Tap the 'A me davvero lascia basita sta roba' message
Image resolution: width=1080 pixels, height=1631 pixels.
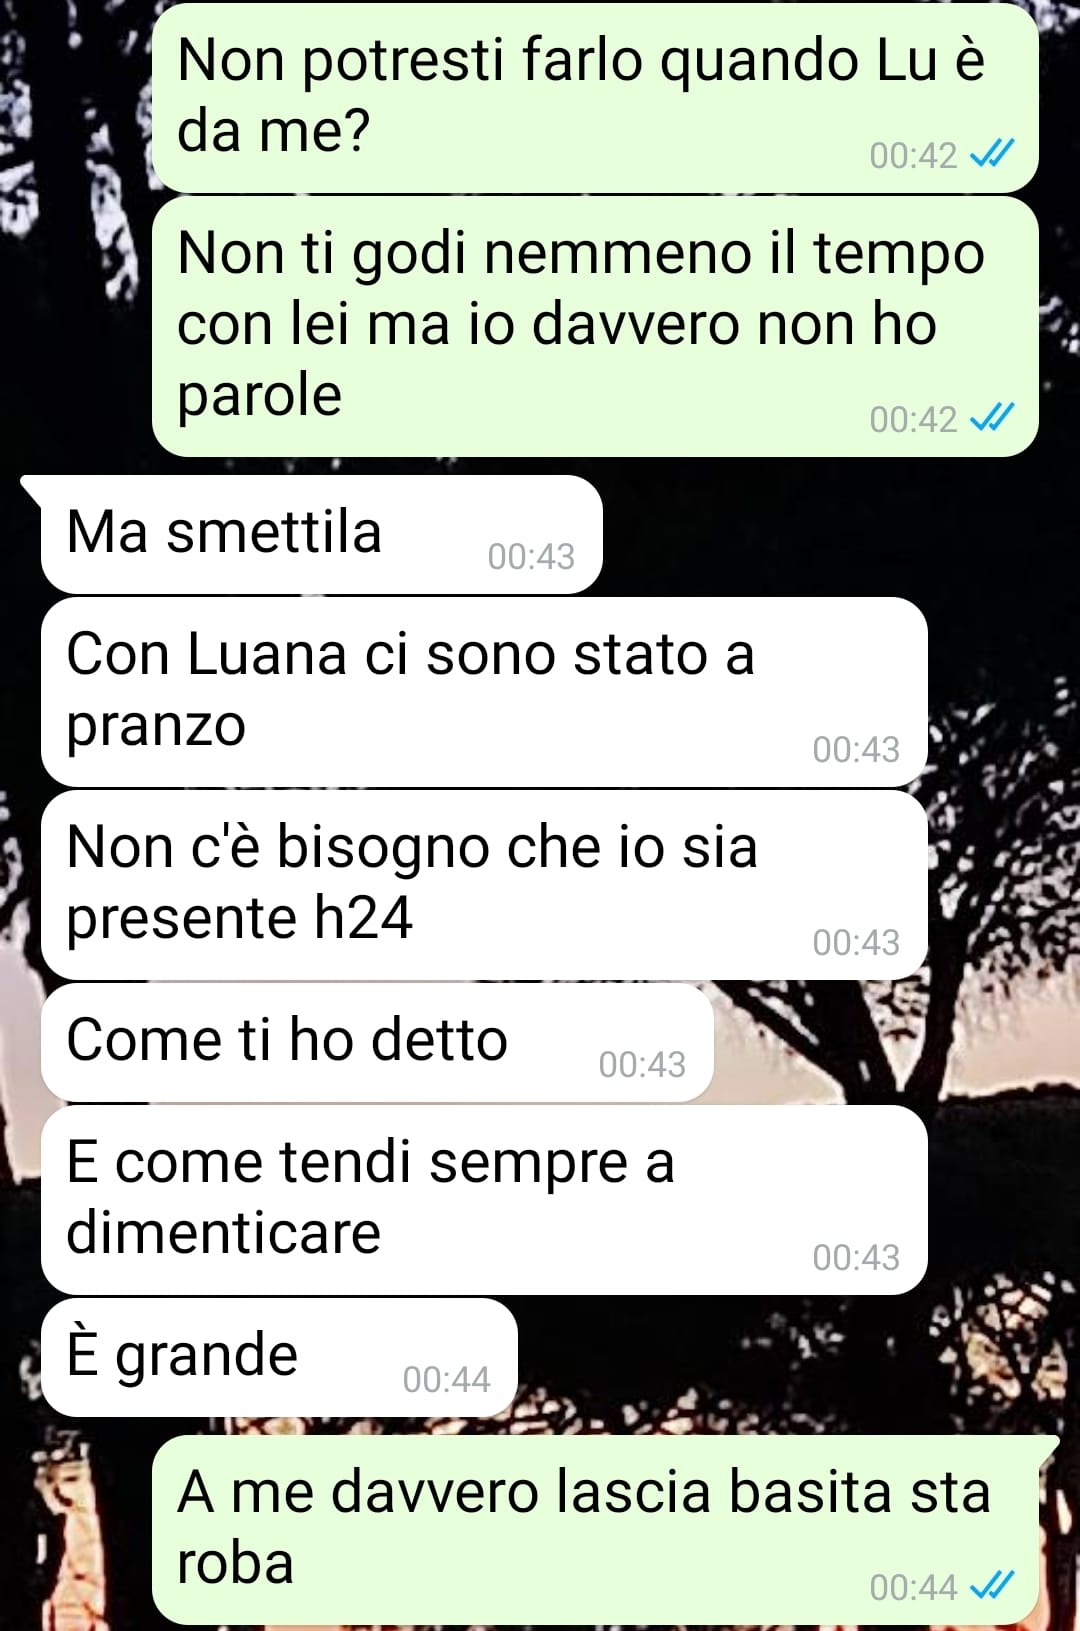(605, 1529)
